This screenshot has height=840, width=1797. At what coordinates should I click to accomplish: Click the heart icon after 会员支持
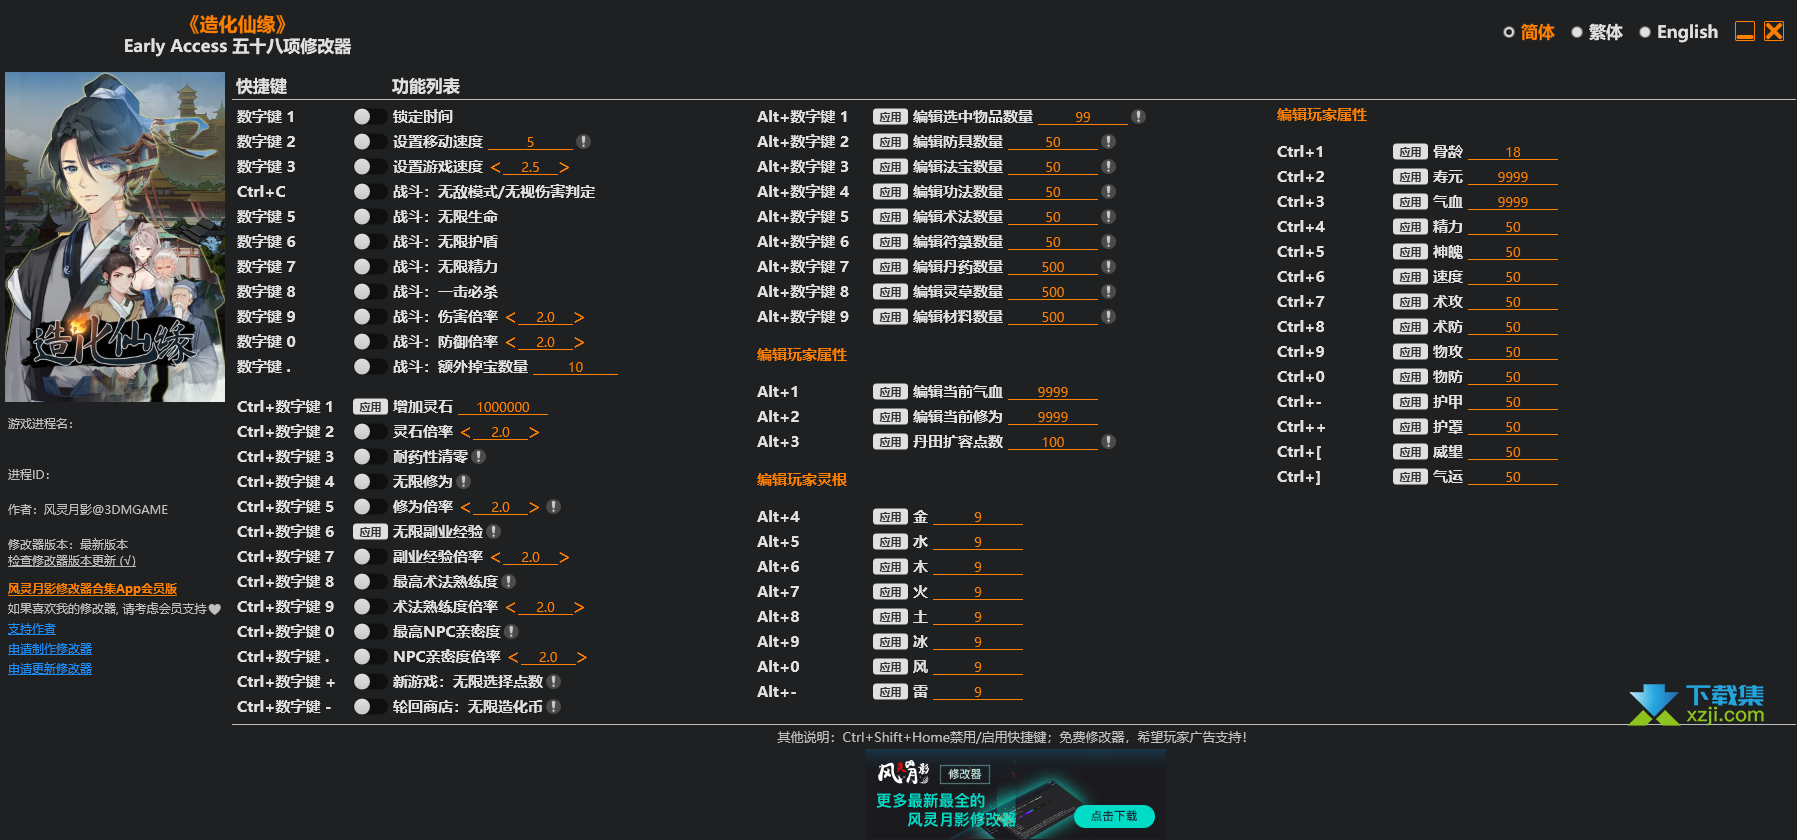pos(214,609)
